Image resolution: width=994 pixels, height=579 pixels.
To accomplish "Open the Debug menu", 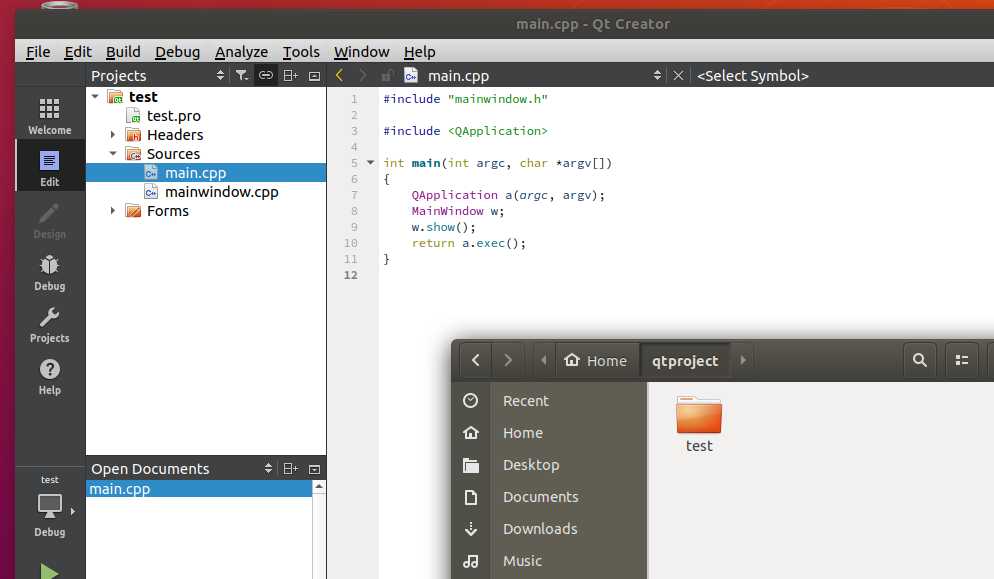I will click(x=178, y=52).
